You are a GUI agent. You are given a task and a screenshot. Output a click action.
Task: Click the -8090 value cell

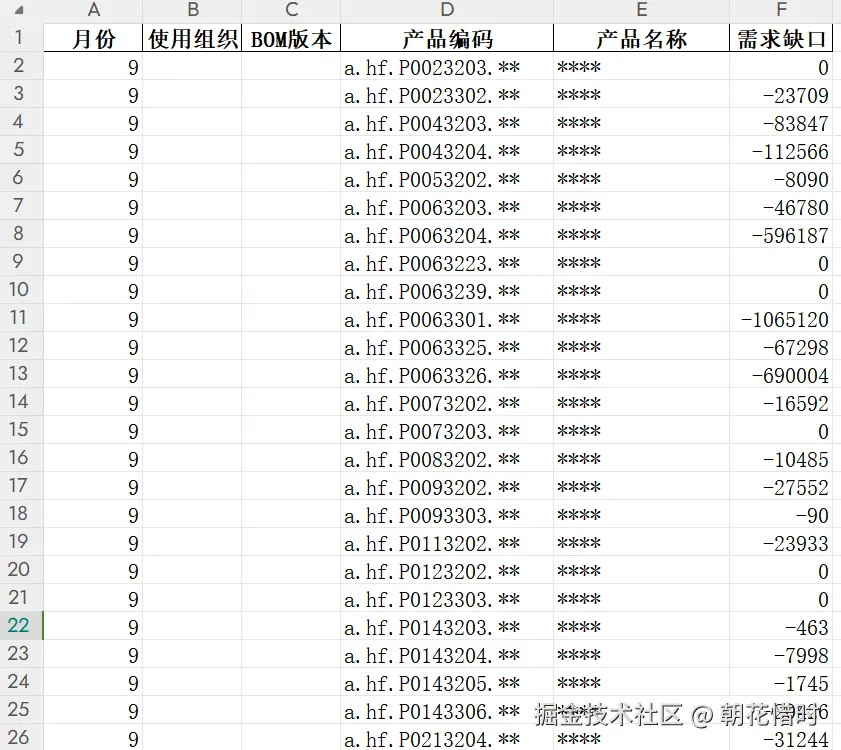[781, 178]
